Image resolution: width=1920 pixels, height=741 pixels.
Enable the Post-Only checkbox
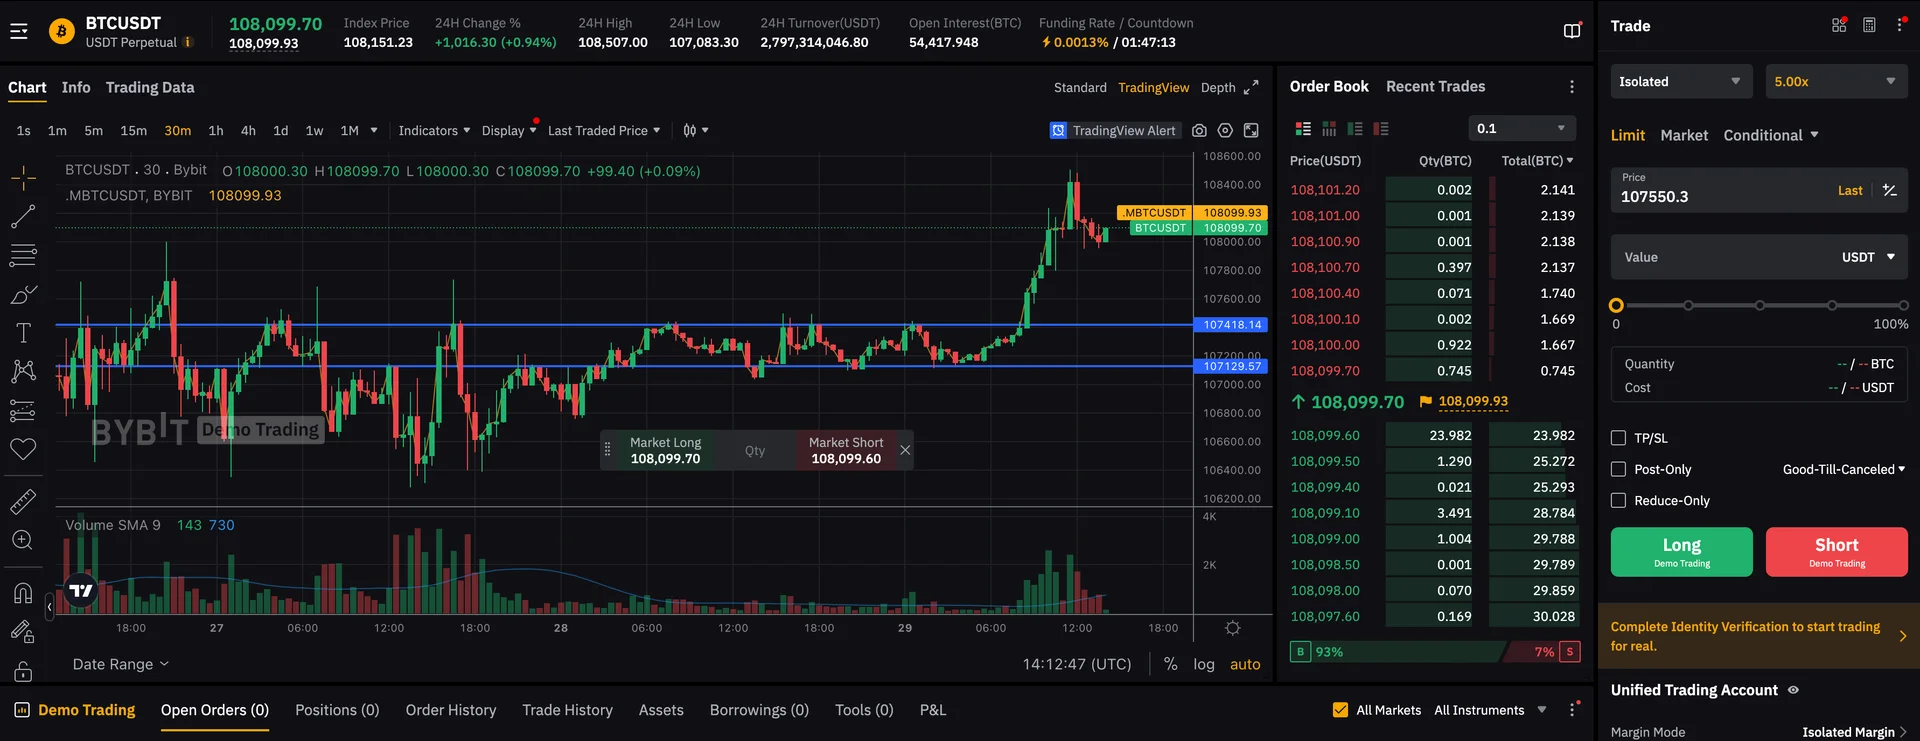tap(1618, 469)
